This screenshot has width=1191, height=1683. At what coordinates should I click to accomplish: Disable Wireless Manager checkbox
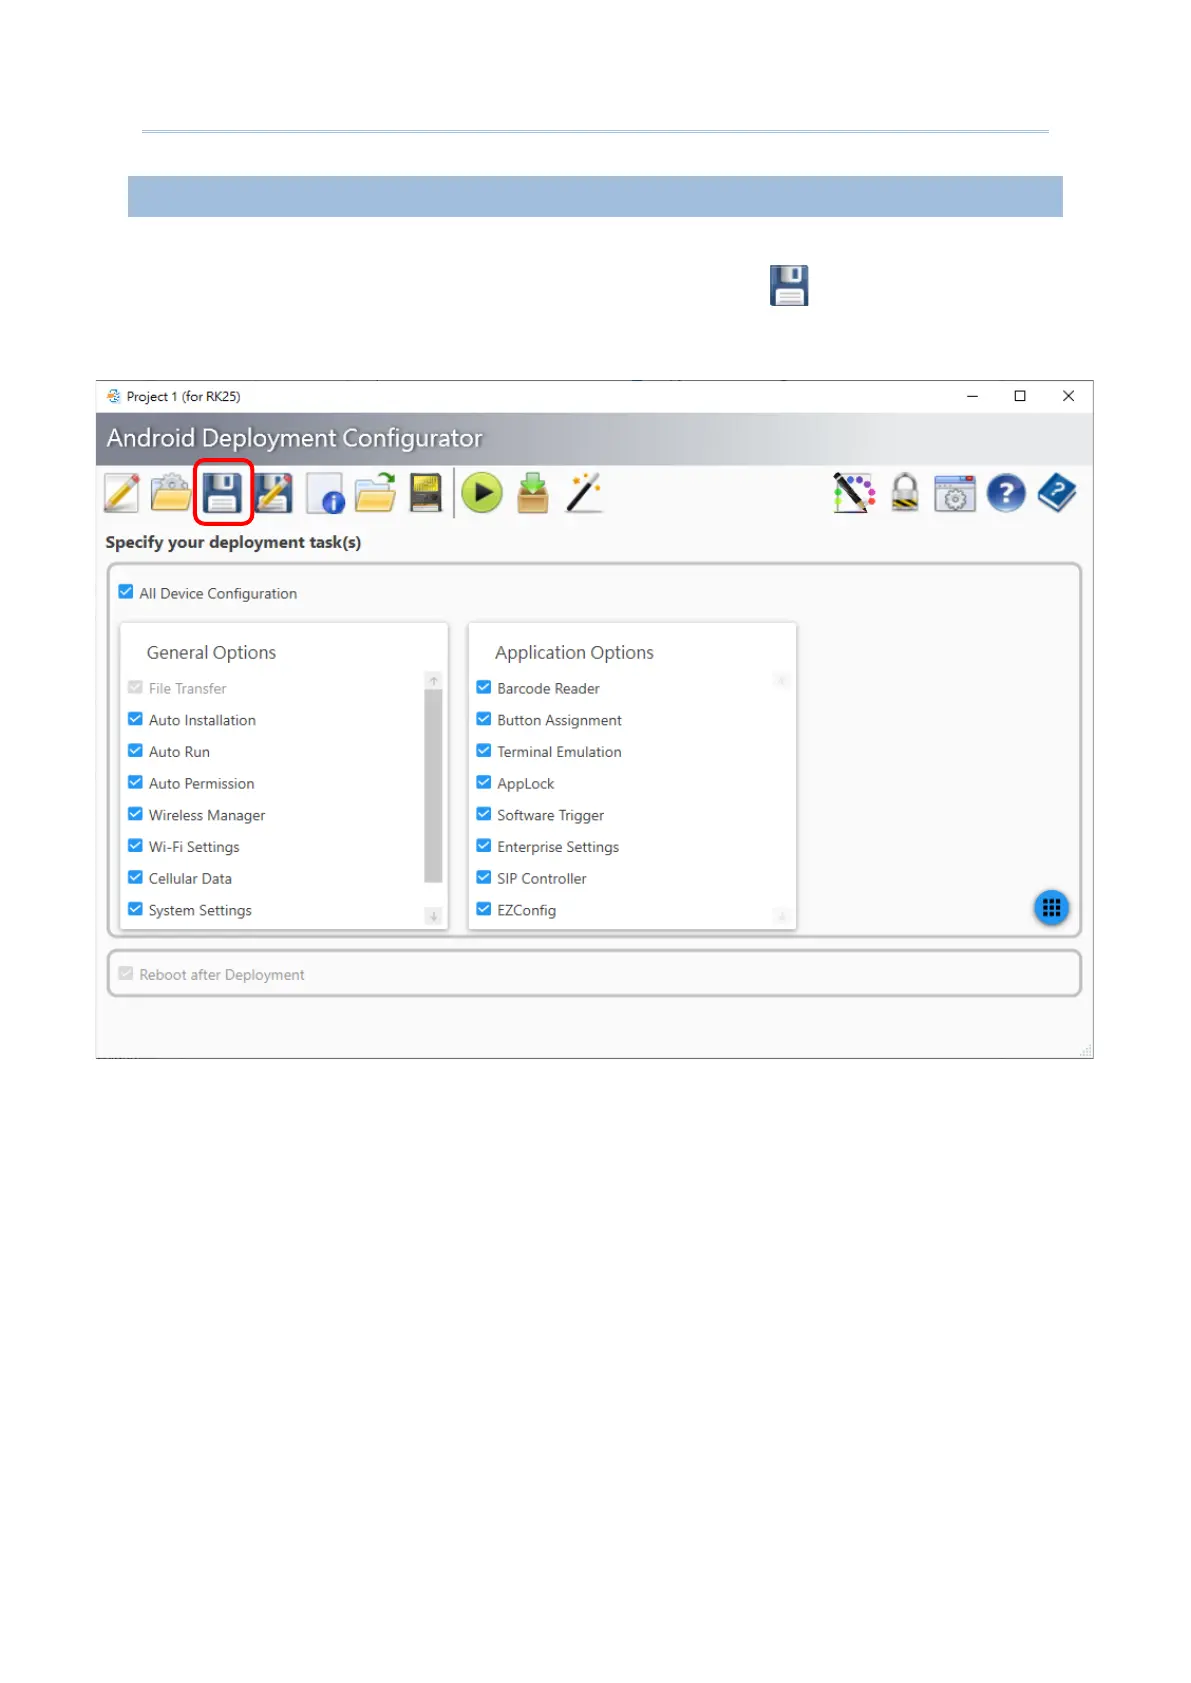pos(135,814)
